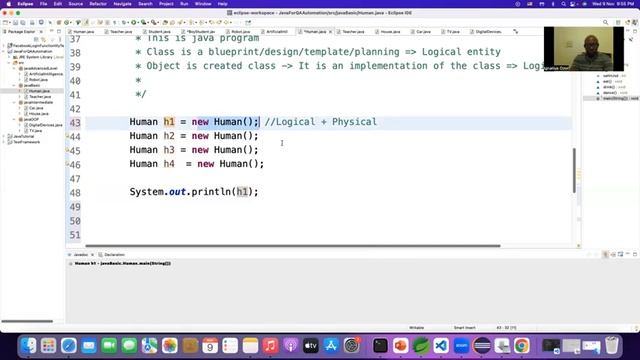Select Teacher.java under javaBasic in explorer
This screenshot has width=640, height=360.
[40, 97]
